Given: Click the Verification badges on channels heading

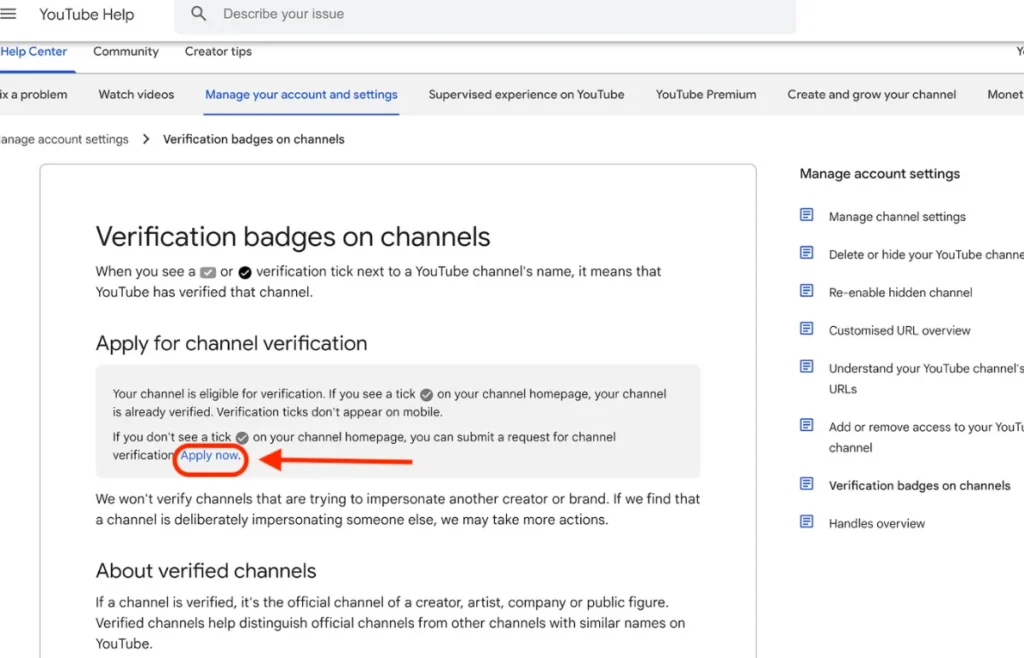Looking at the screenshot, I should [293, 237].
